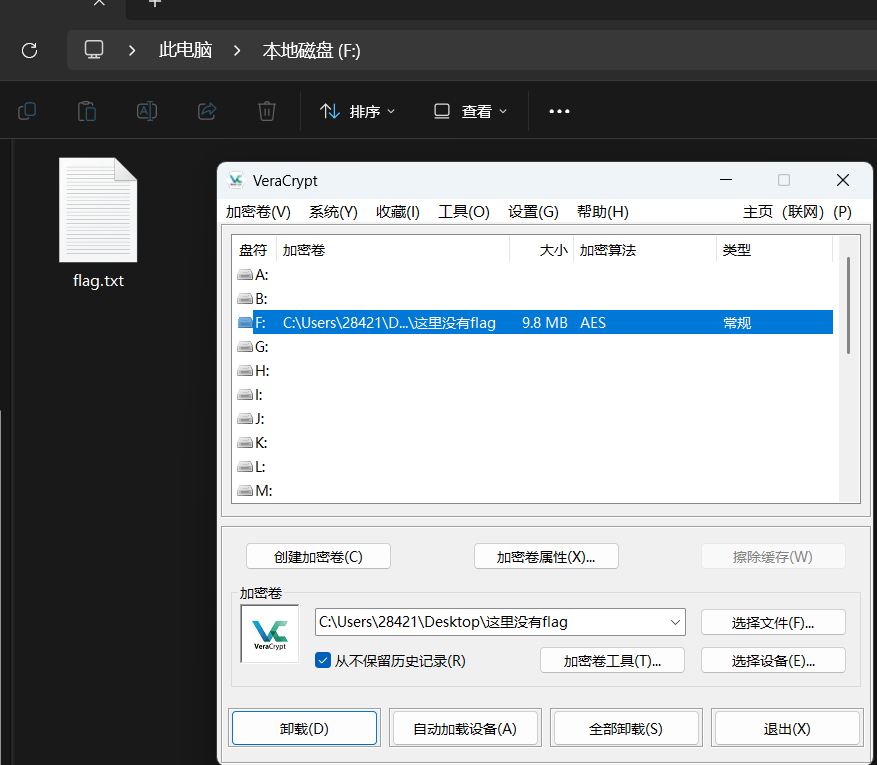Click the 卸载(D) dismount button
The image size is (877, 765).
(304, 728)
